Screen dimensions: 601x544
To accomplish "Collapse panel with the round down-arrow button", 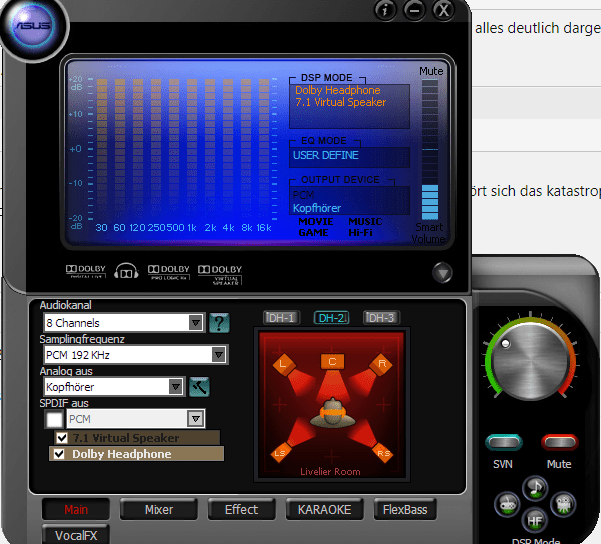I will click(442, 273).
